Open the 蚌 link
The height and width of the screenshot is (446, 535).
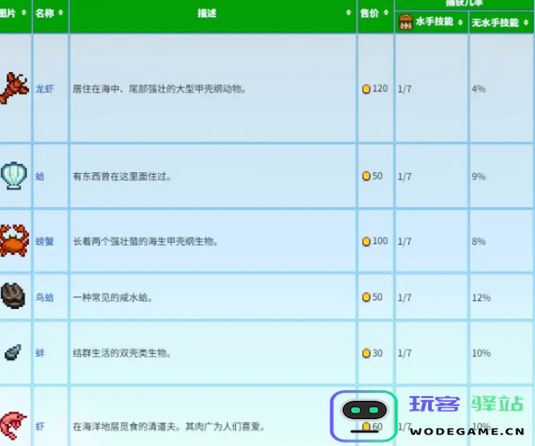[x=40, y=353]
